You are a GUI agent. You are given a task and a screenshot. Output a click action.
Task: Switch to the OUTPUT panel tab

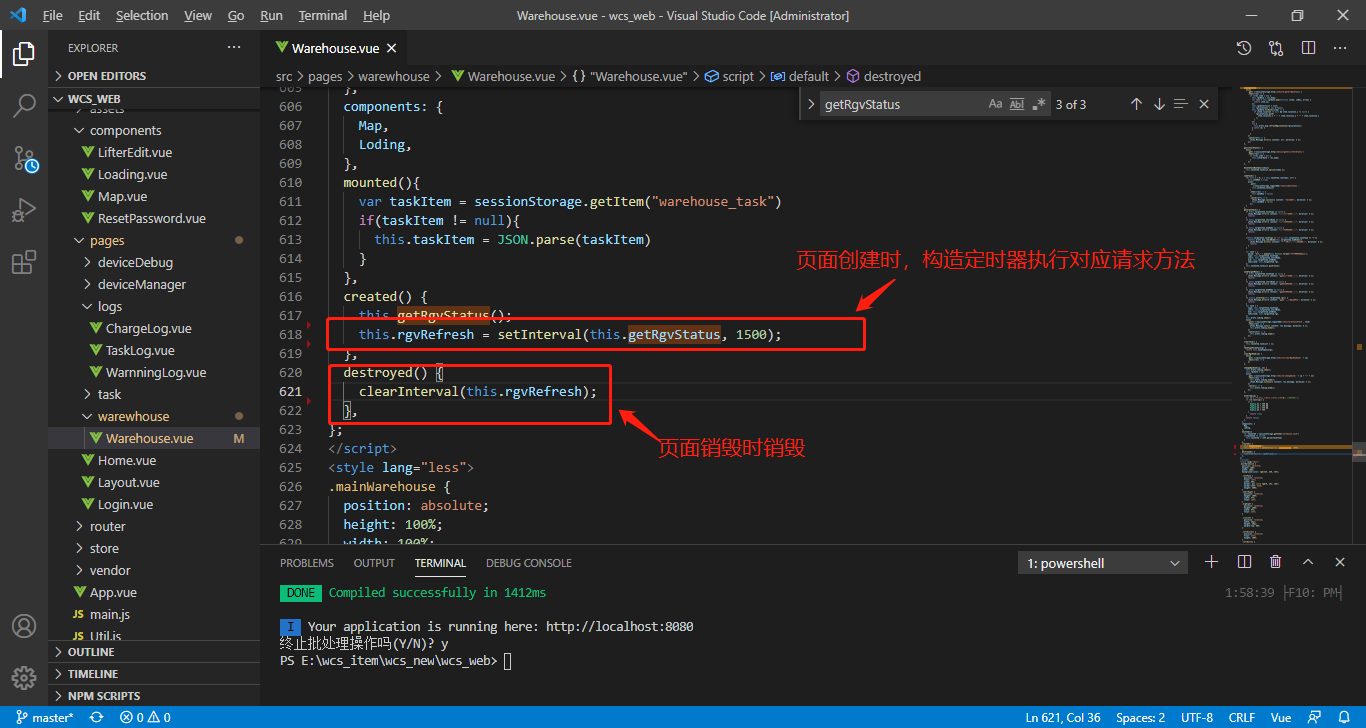click(374, 563)
